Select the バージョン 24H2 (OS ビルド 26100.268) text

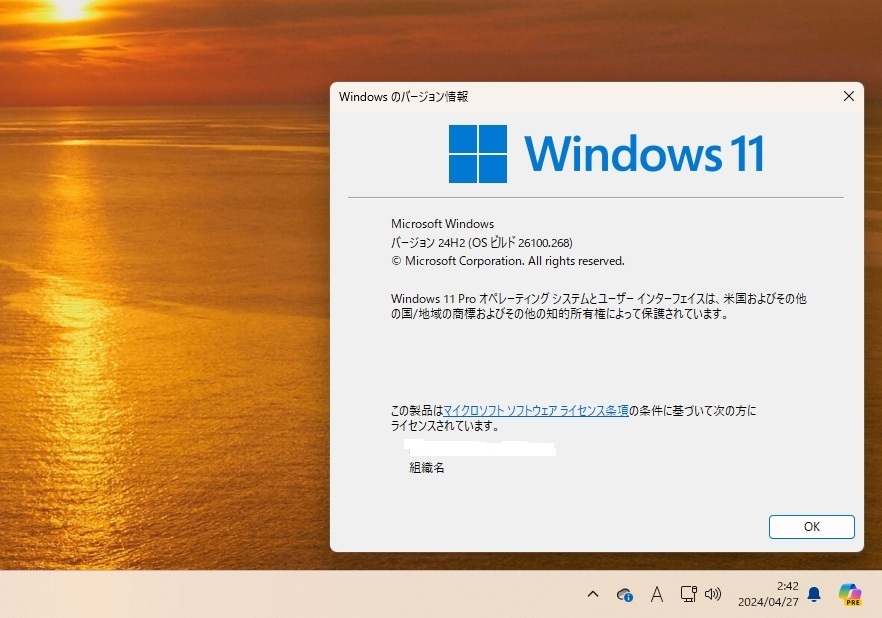tap(482, 243)
